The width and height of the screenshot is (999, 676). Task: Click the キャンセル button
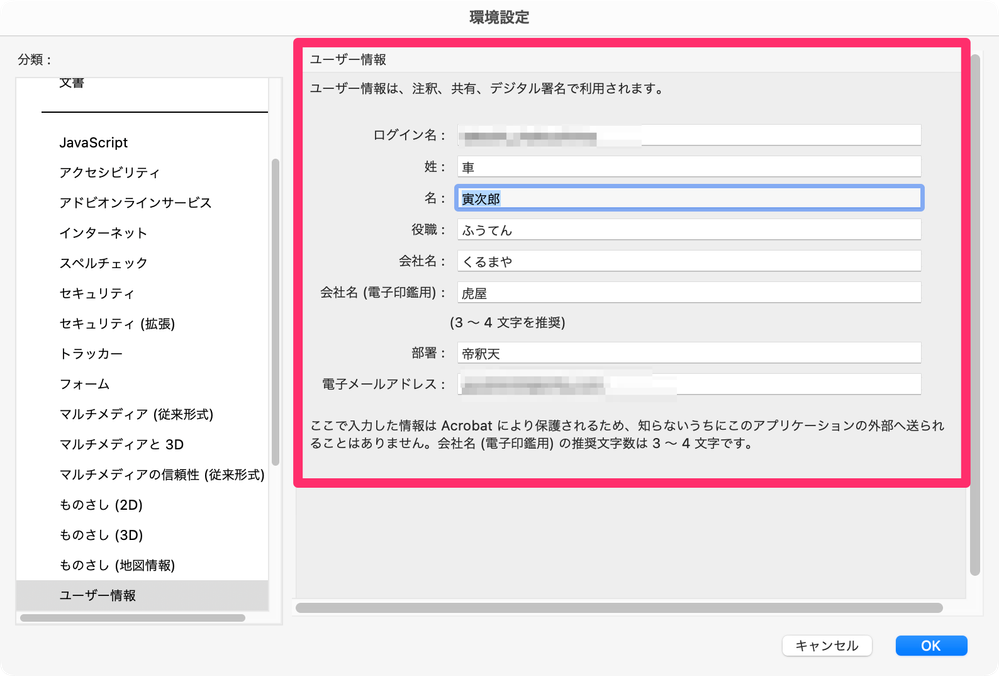click(827, 645)
